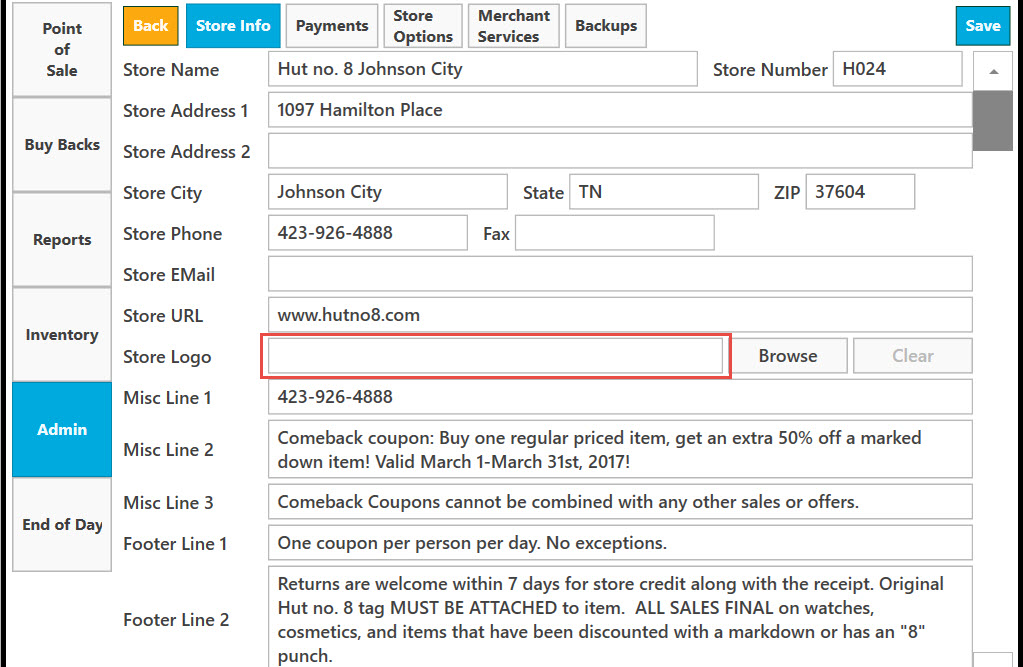This screenshot has height=667, width=1023.
Task: Click the Store Logo label
Action: (167, 357)
